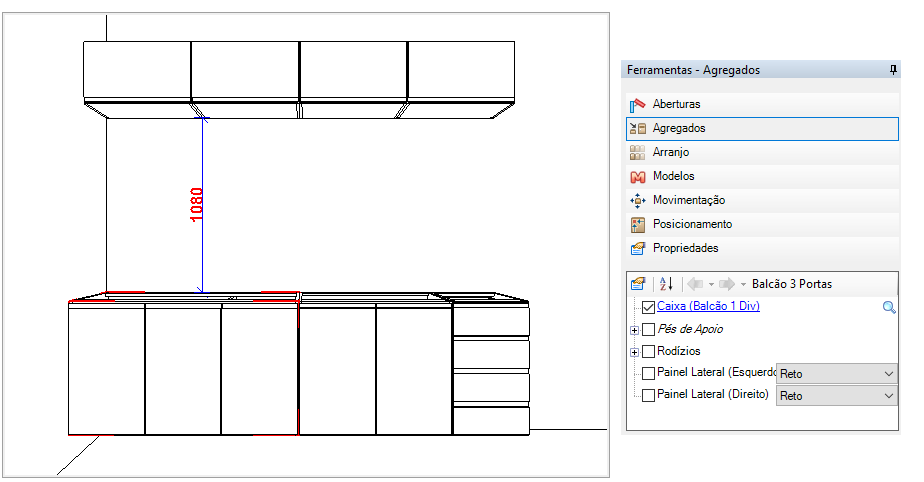
Task: Click the Movimentação arrows icon
Action: [637, 201]
